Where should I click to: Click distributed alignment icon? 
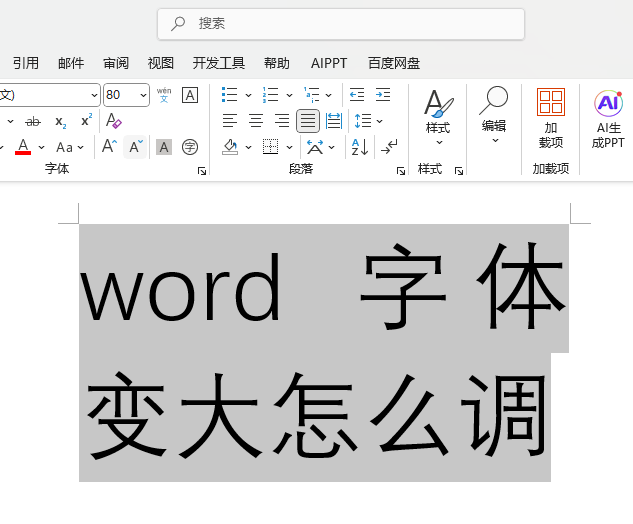point(334,121)
